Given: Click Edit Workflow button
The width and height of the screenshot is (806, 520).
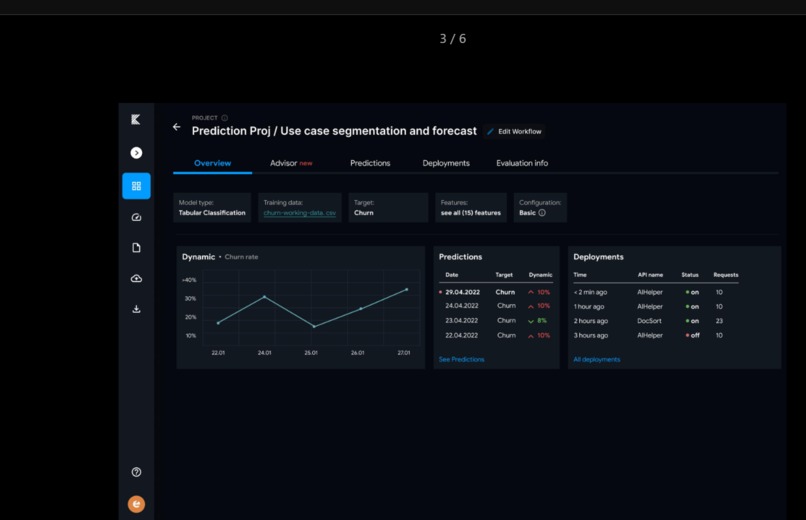Looking at the screenshot, I should click(514, 132).
